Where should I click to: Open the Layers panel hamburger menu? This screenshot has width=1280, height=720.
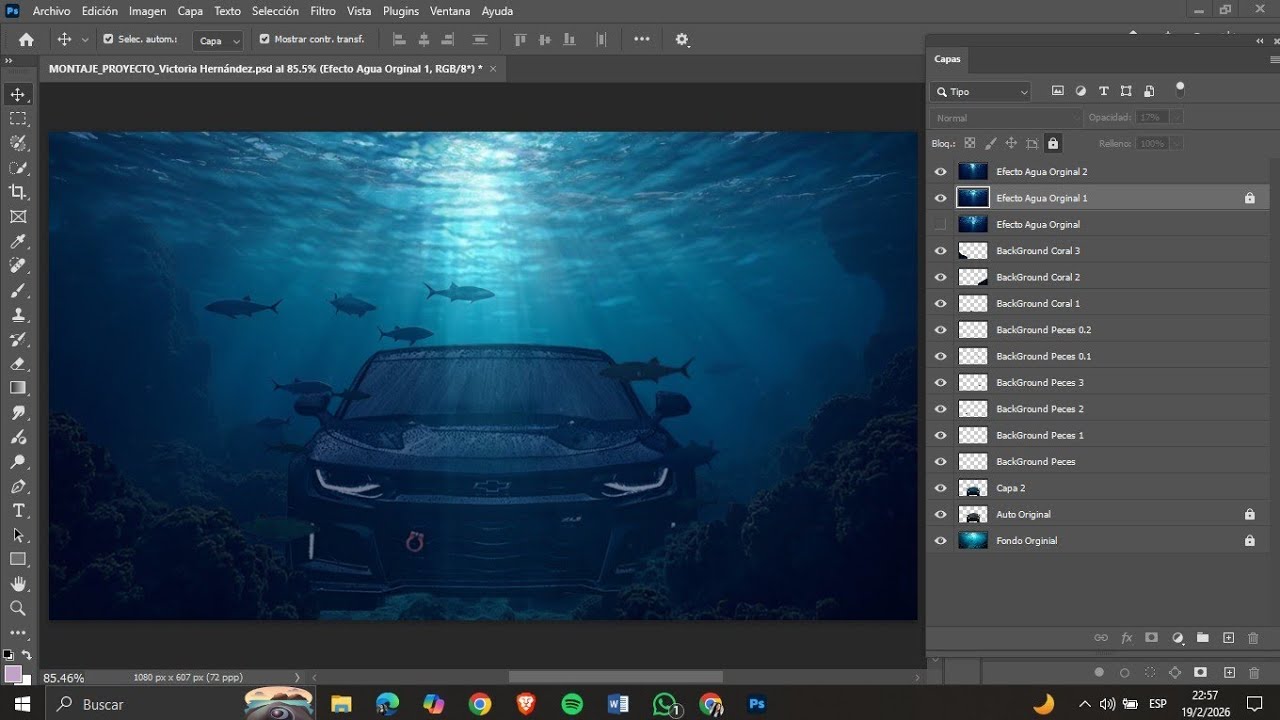pos(1273,59)
